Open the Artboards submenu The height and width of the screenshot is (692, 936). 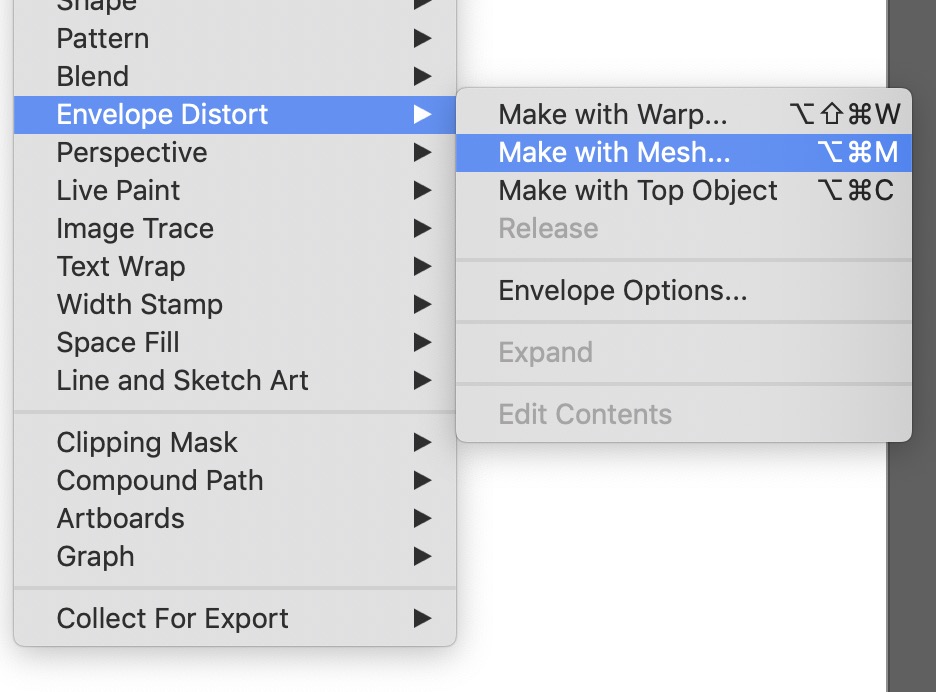[121, 519]
